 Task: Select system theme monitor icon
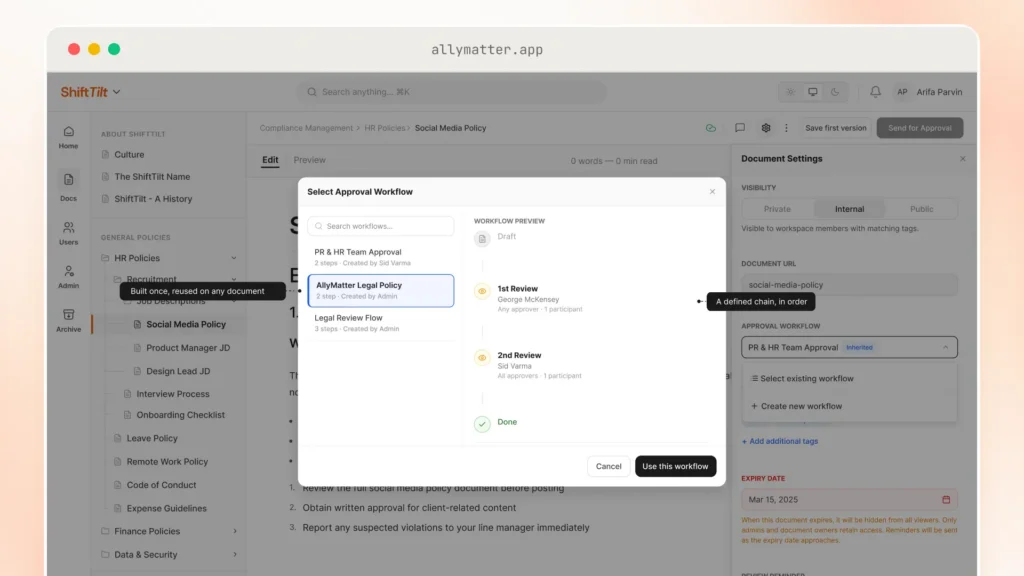click(x=812, y=92)
